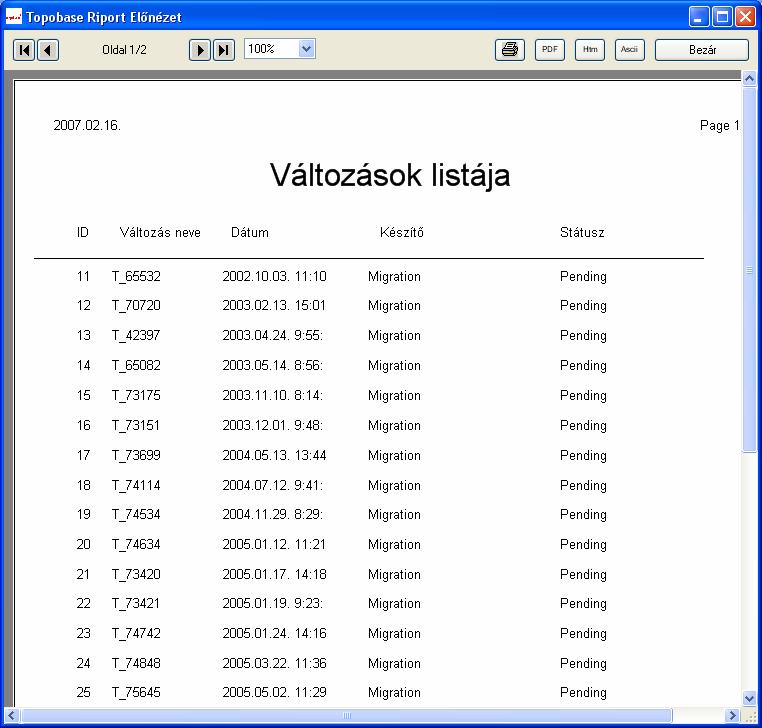Close the Topobase Riport Előnézet window
The width and height of the screenshot is (762, 728).
coord(745,17)
